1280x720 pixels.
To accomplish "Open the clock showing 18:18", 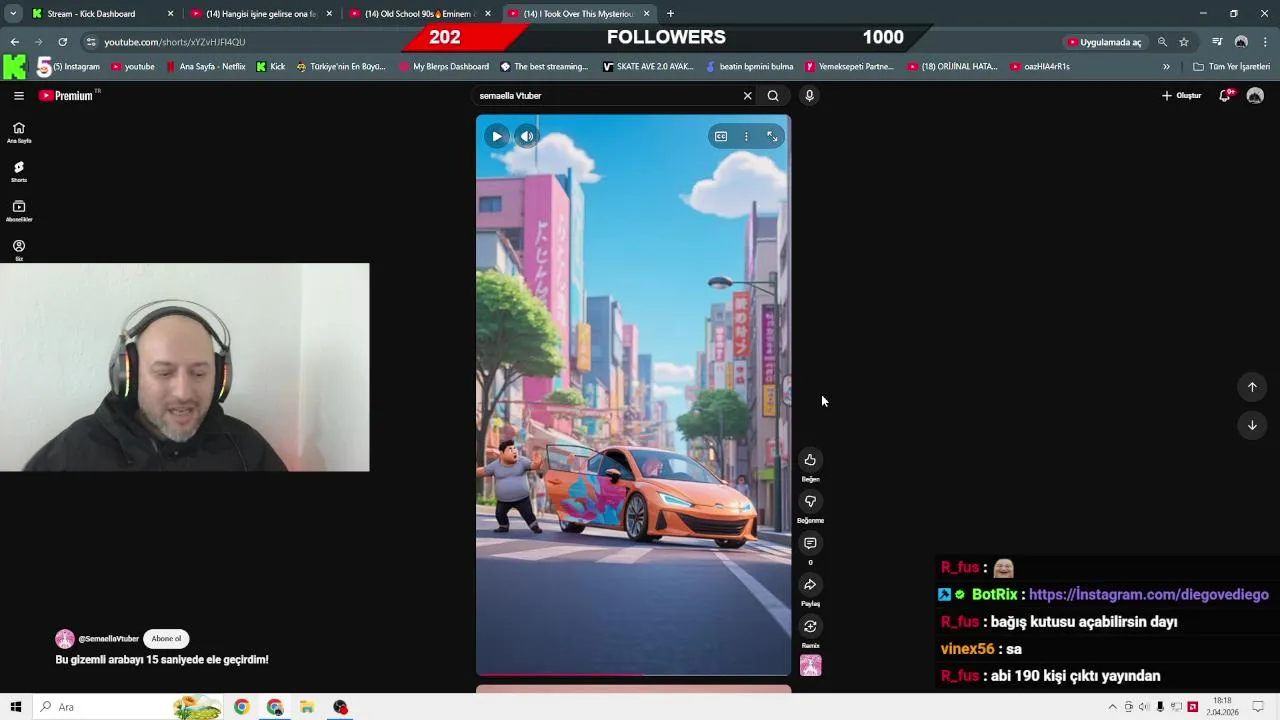I will [x=1222, y=707].
